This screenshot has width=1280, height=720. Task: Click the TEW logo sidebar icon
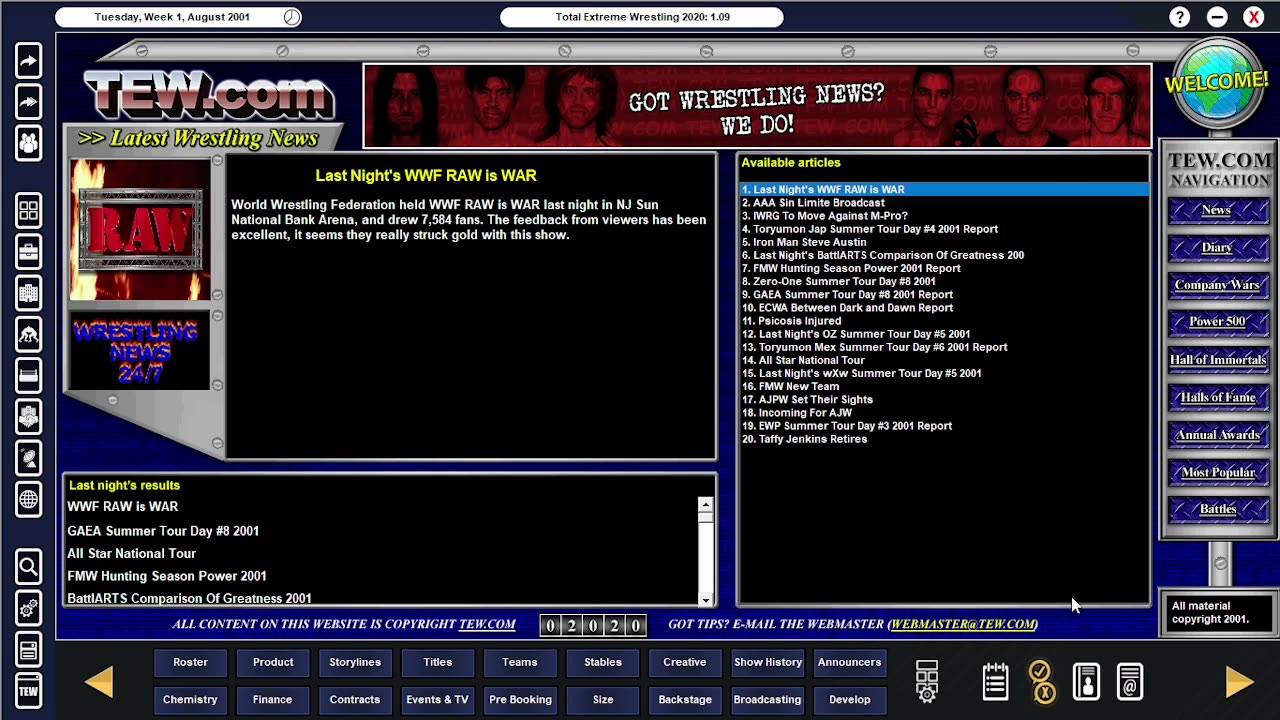(x=28, y=691)
